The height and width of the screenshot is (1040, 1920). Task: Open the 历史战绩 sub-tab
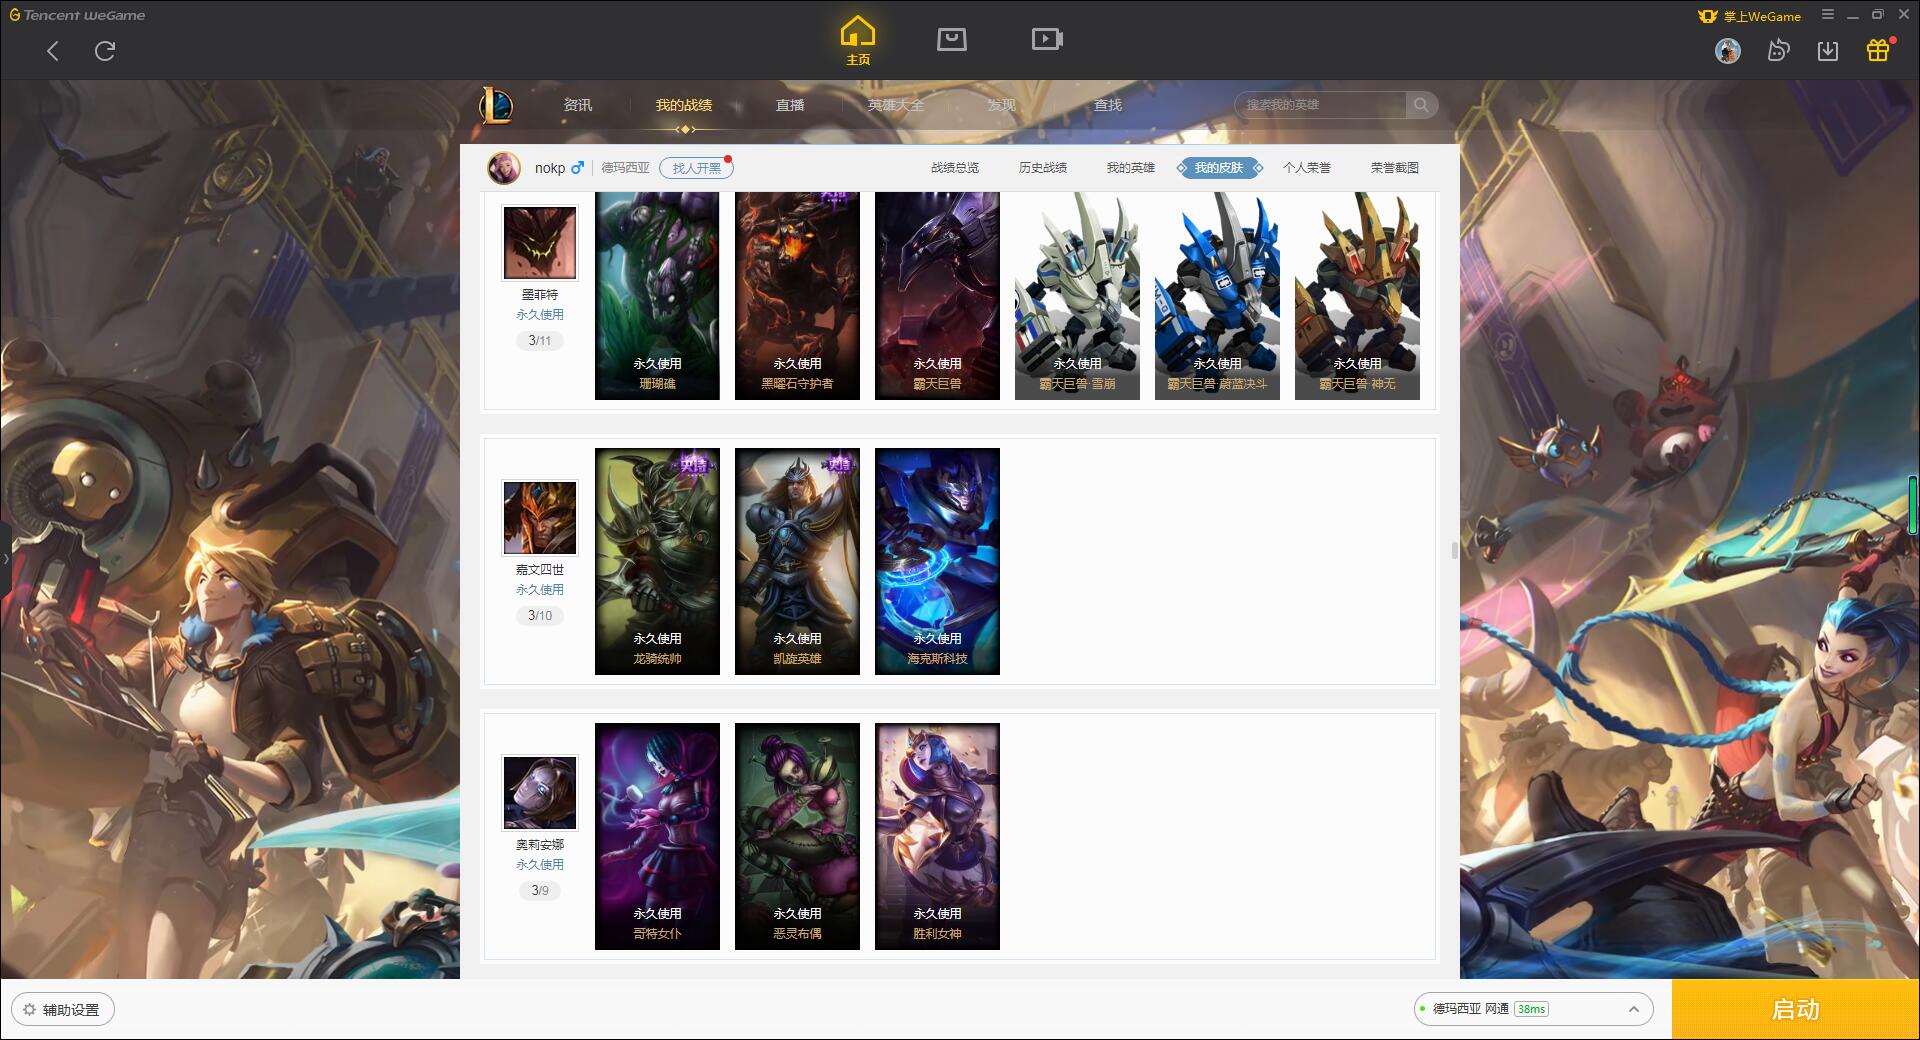(x=1043, y=168)
